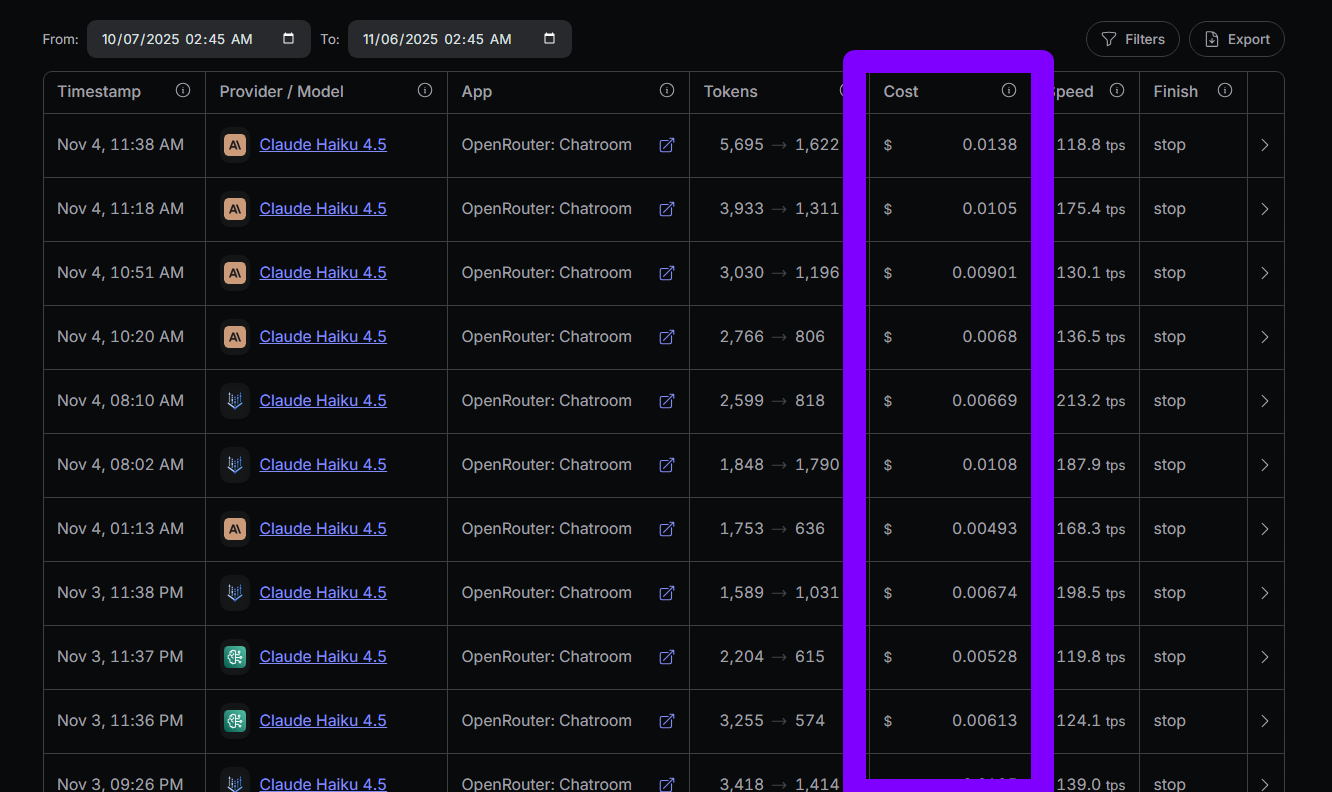
Task: Open app external link for Nov 4, 11:18 AM
Action: click(x=667, y=209)
